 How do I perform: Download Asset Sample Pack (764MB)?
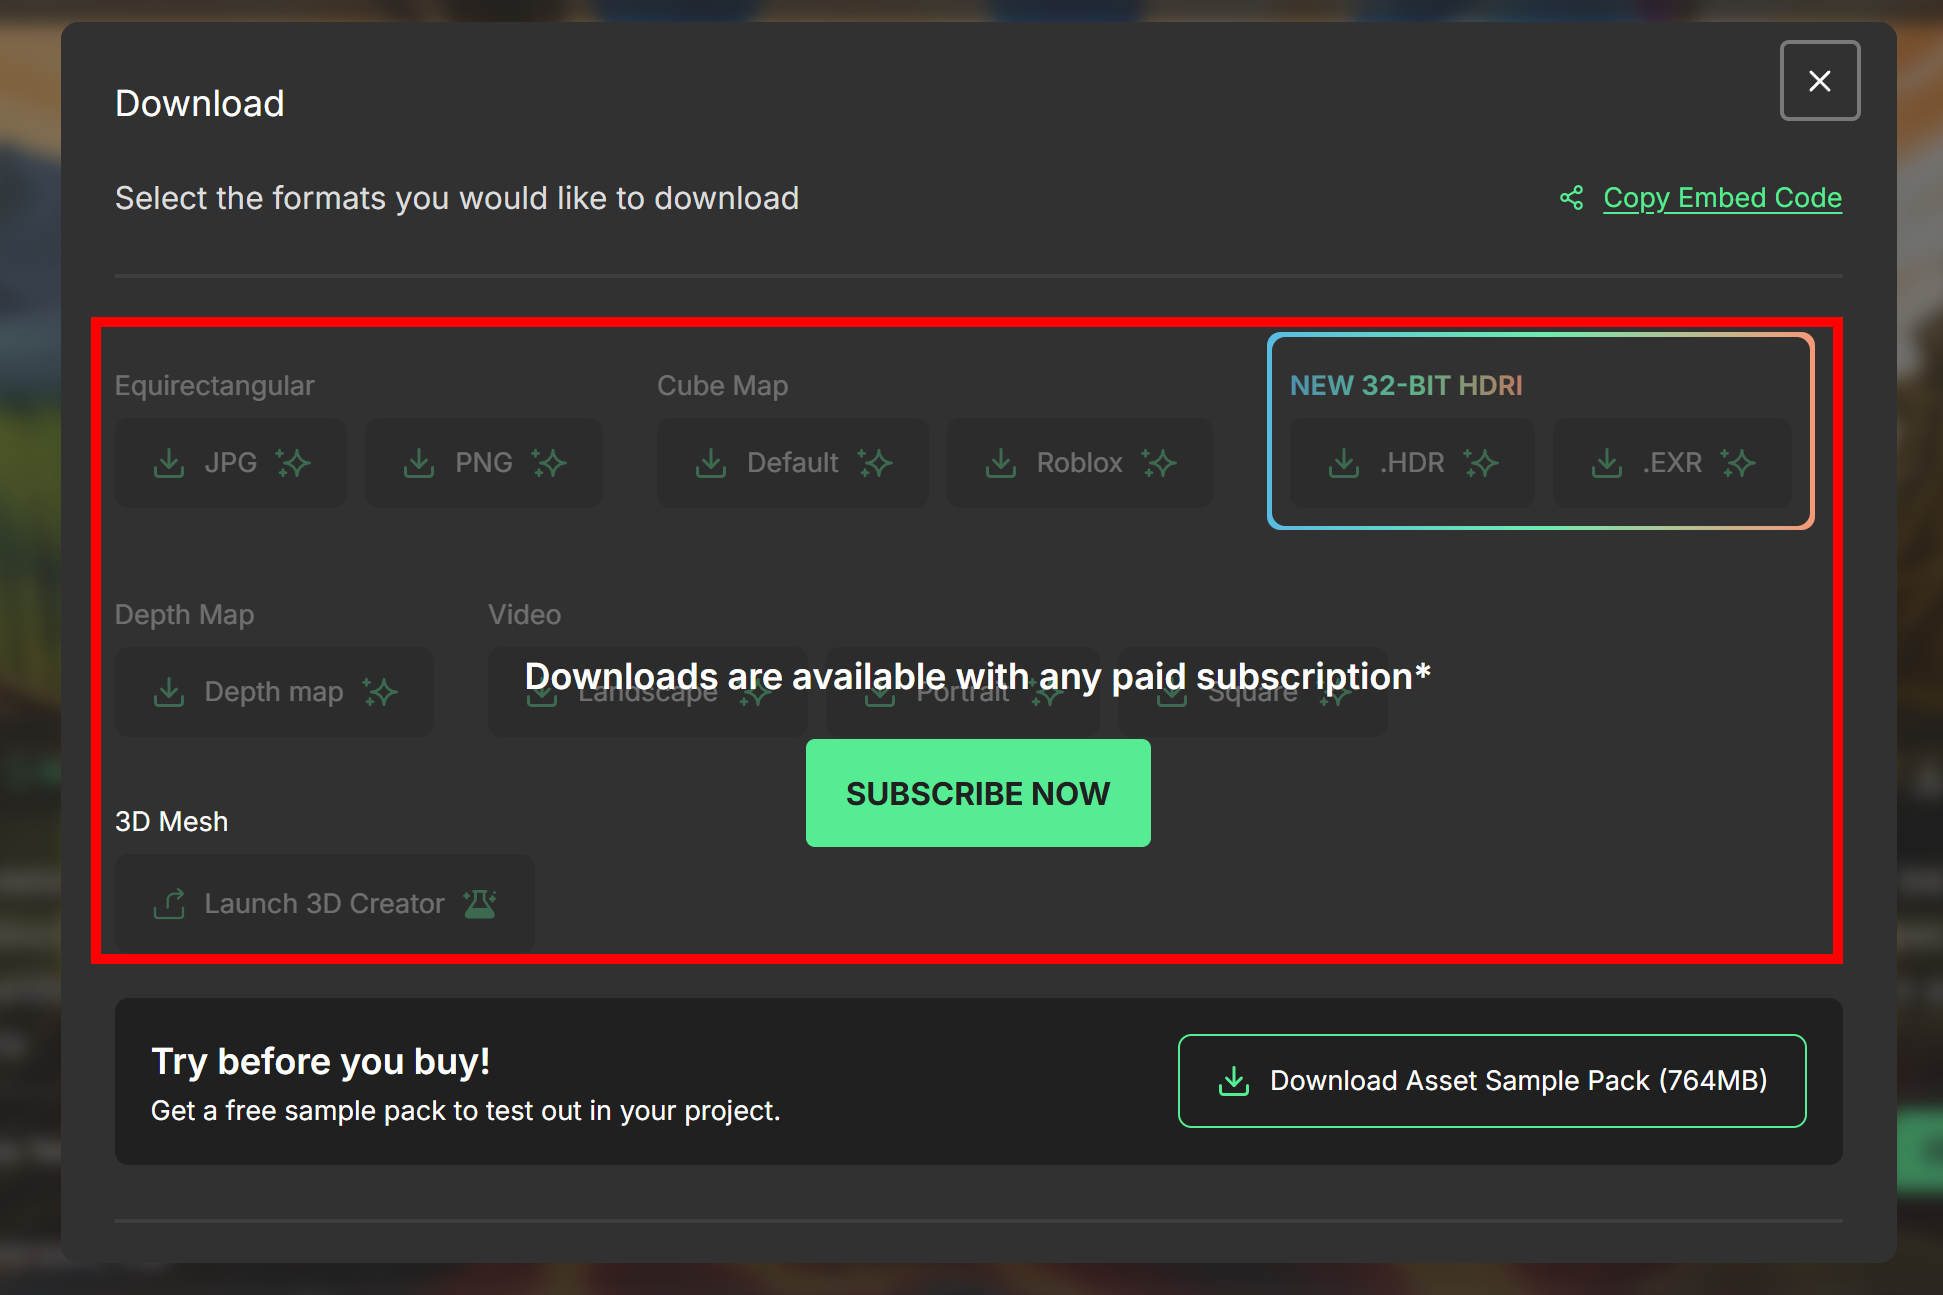pyautogui.click(x=1491, y=1081)
